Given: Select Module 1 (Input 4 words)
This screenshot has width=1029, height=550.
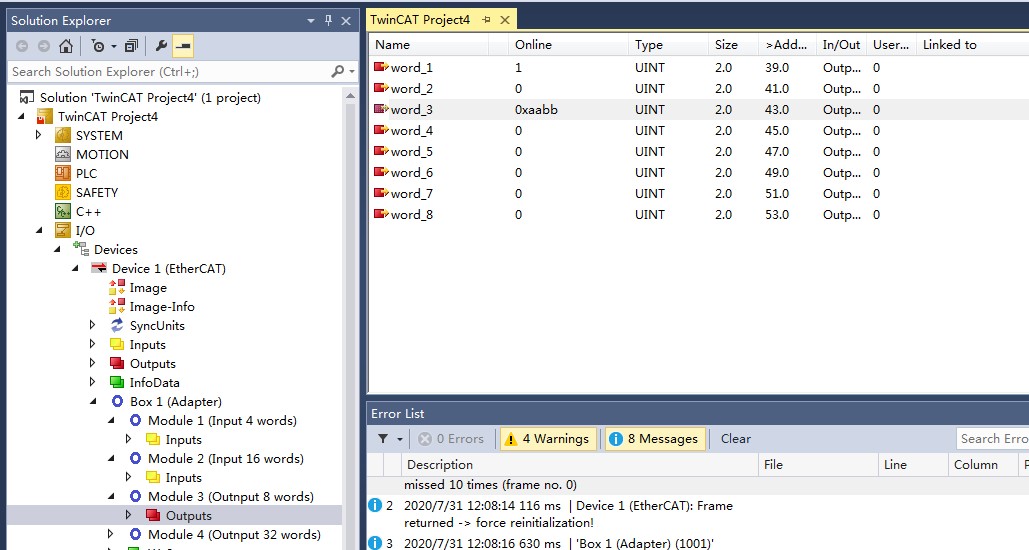Looking at the screenshot, I should click(x=222, y=421).
